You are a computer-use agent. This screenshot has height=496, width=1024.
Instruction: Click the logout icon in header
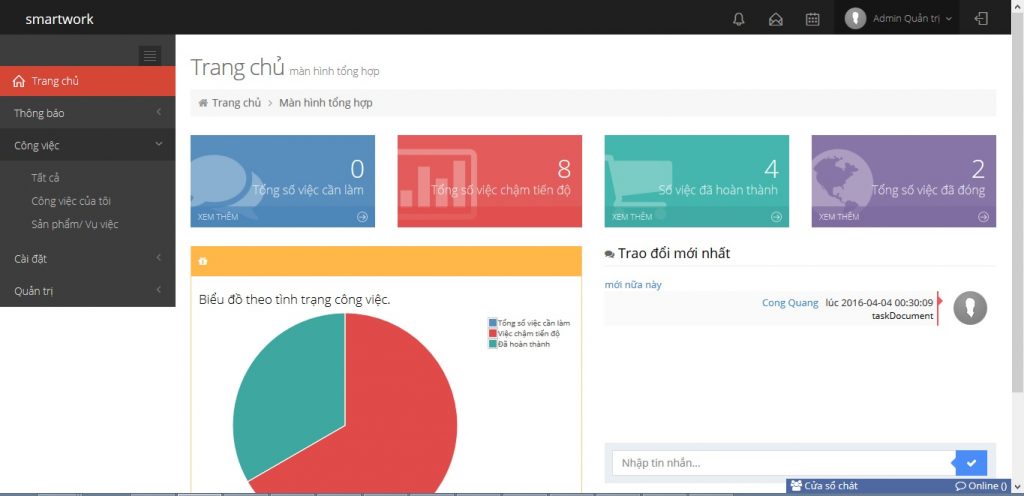pos(981,18)
